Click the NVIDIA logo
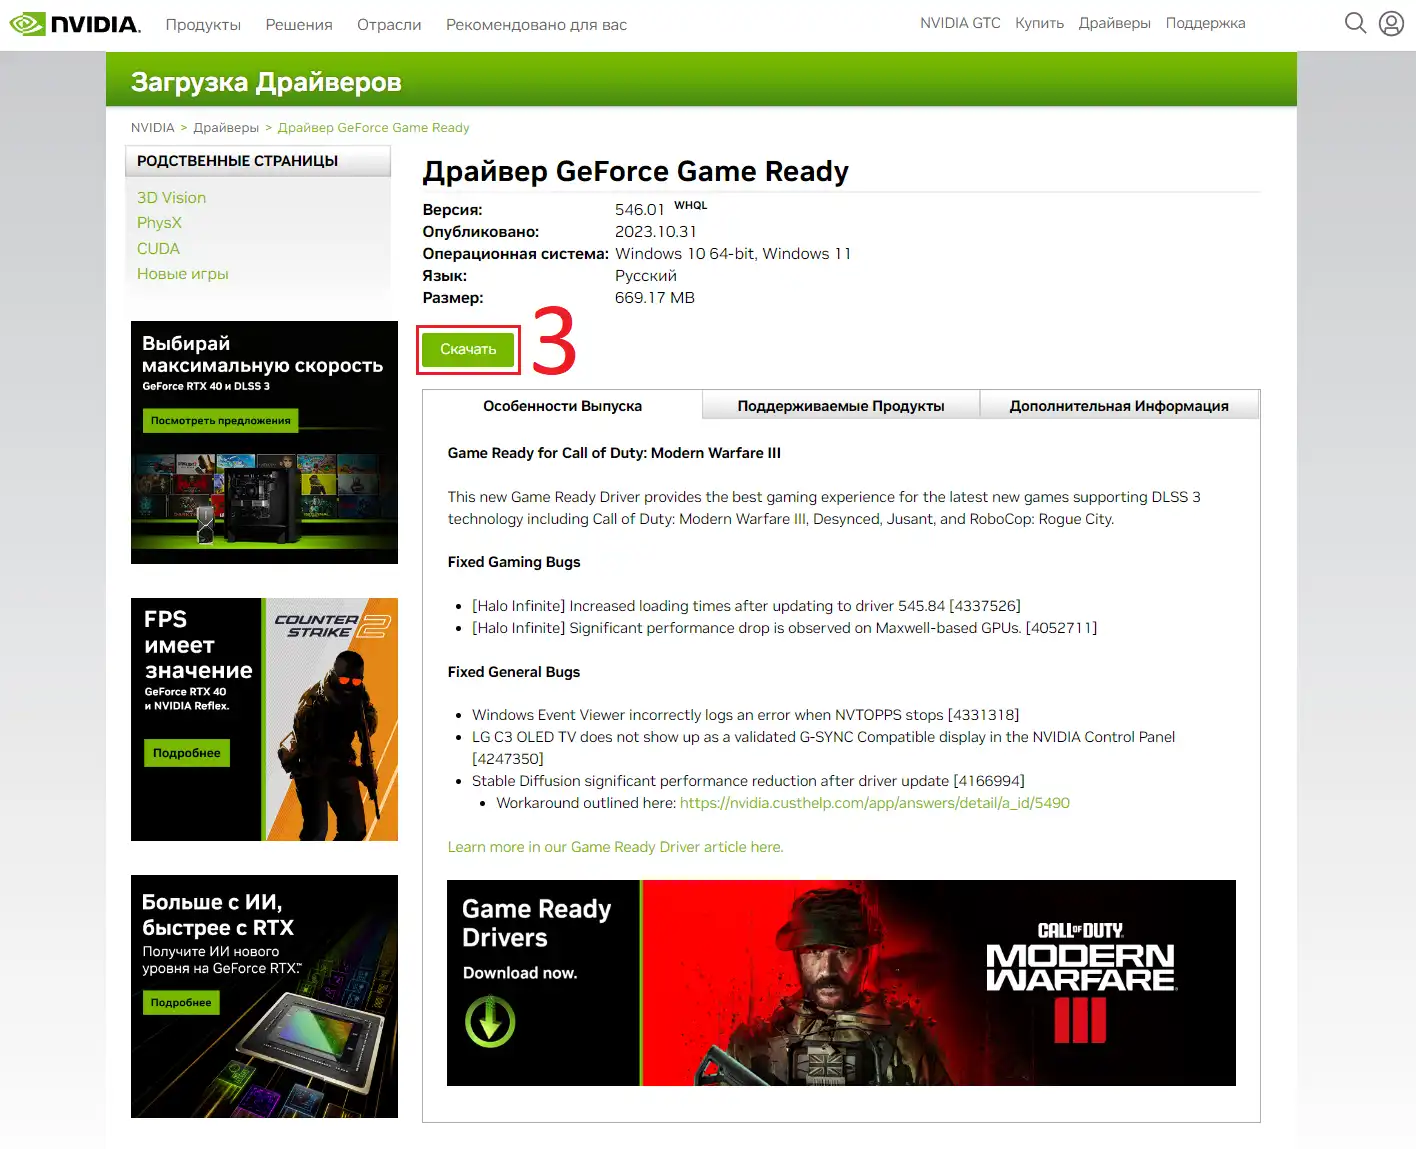 (x=75, y=23)
